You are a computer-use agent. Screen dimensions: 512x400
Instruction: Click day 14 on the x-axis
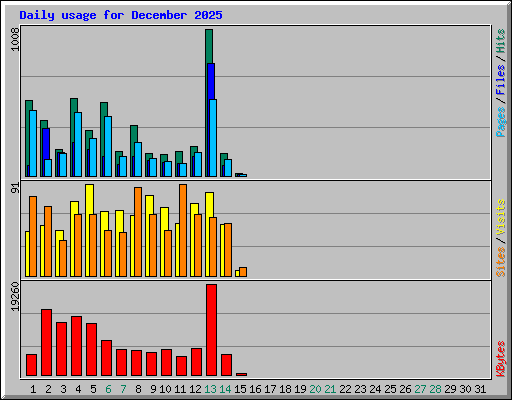(x=225, y=389)
